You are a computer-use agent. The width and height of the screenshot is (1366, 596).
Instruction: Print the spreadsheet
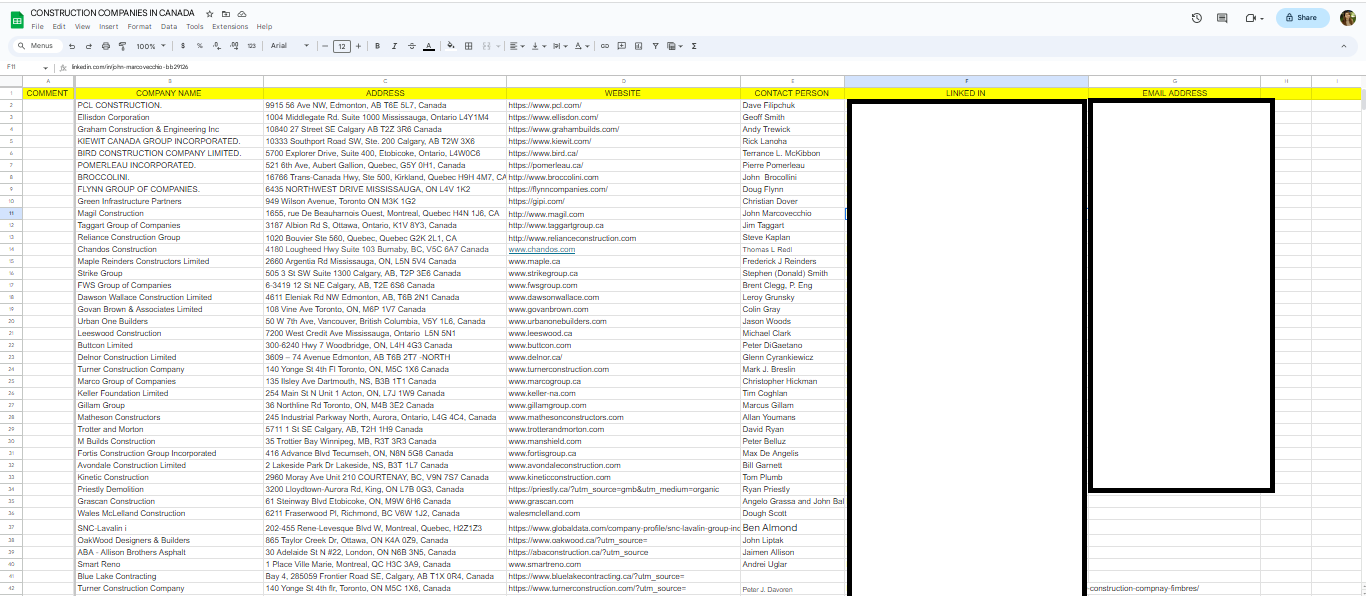tap(106, 46)
